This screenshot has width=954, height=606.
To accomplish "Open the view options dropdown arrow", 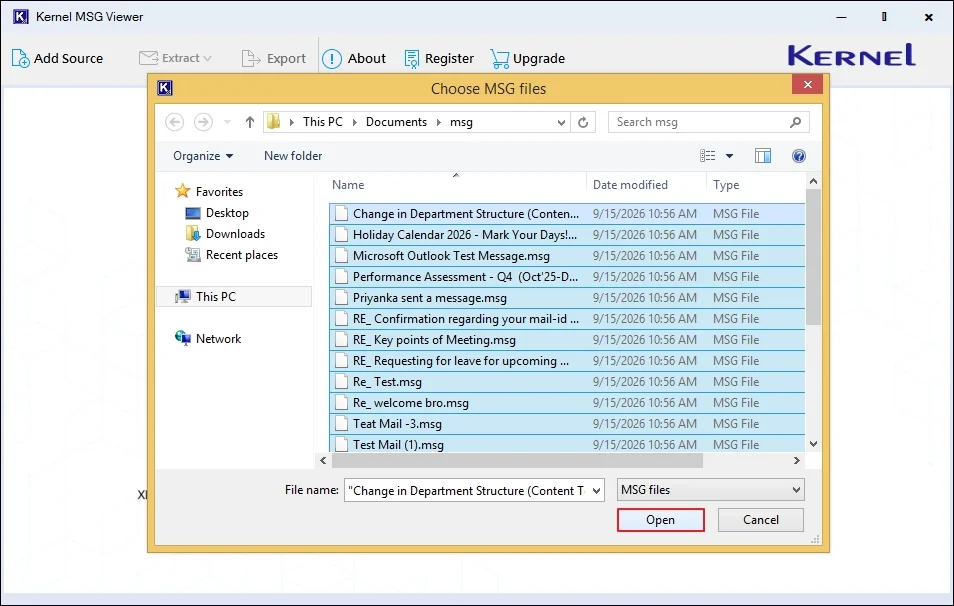I will [x=729, y=156].
